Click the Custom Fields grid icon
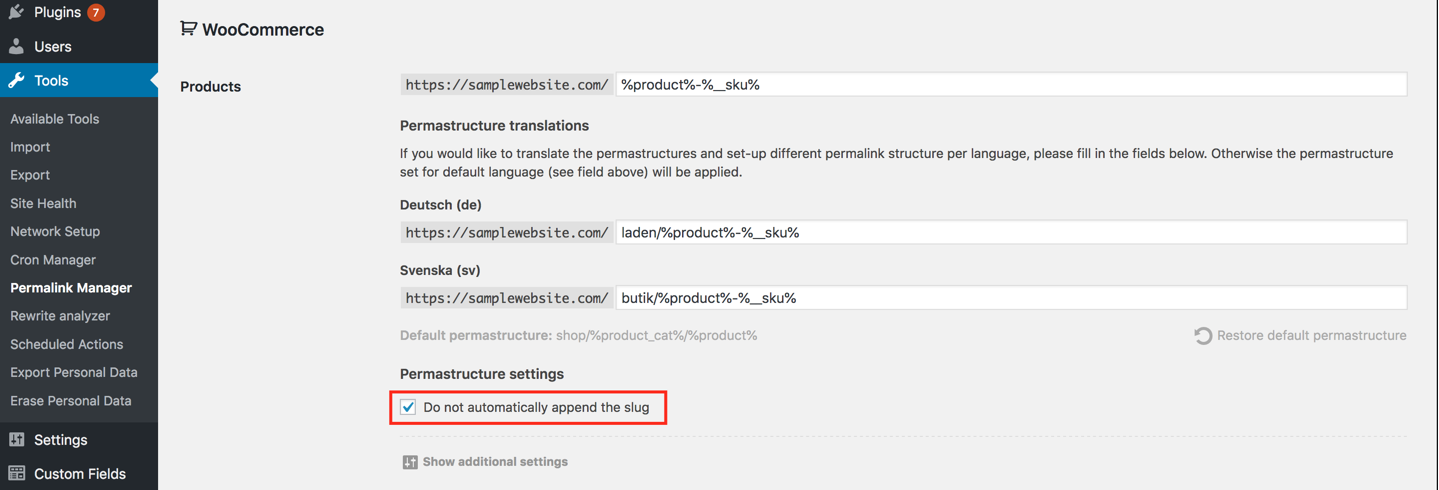The width and height of the screenshot is (1439, 490). [x=17, y=474]
